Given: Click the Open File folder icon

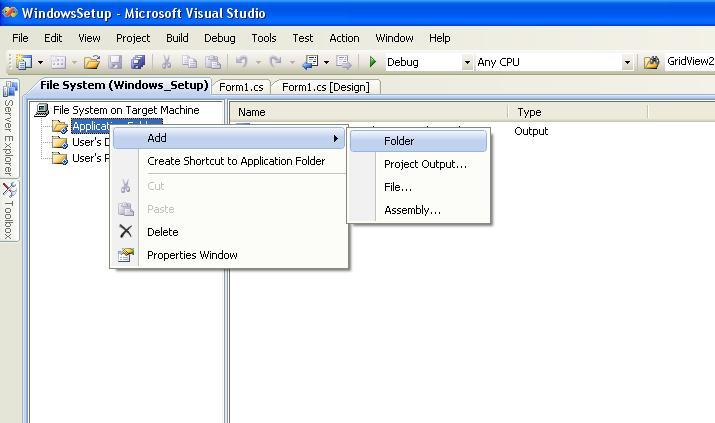Looking at the screenshot, I should 92,62.
